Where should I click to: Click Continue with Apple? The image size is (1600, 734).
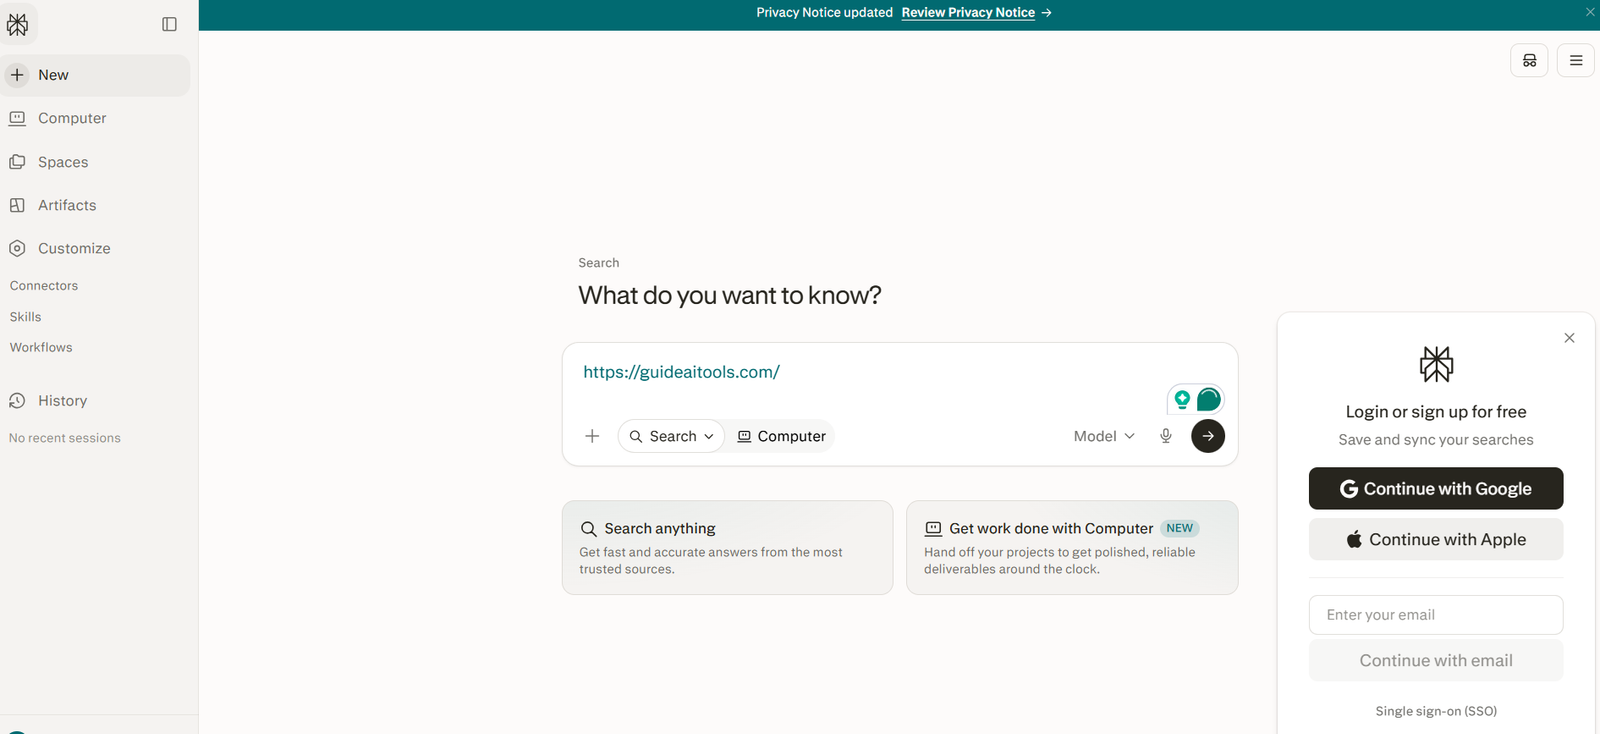pyautogui.click(x=1436, y=540)
